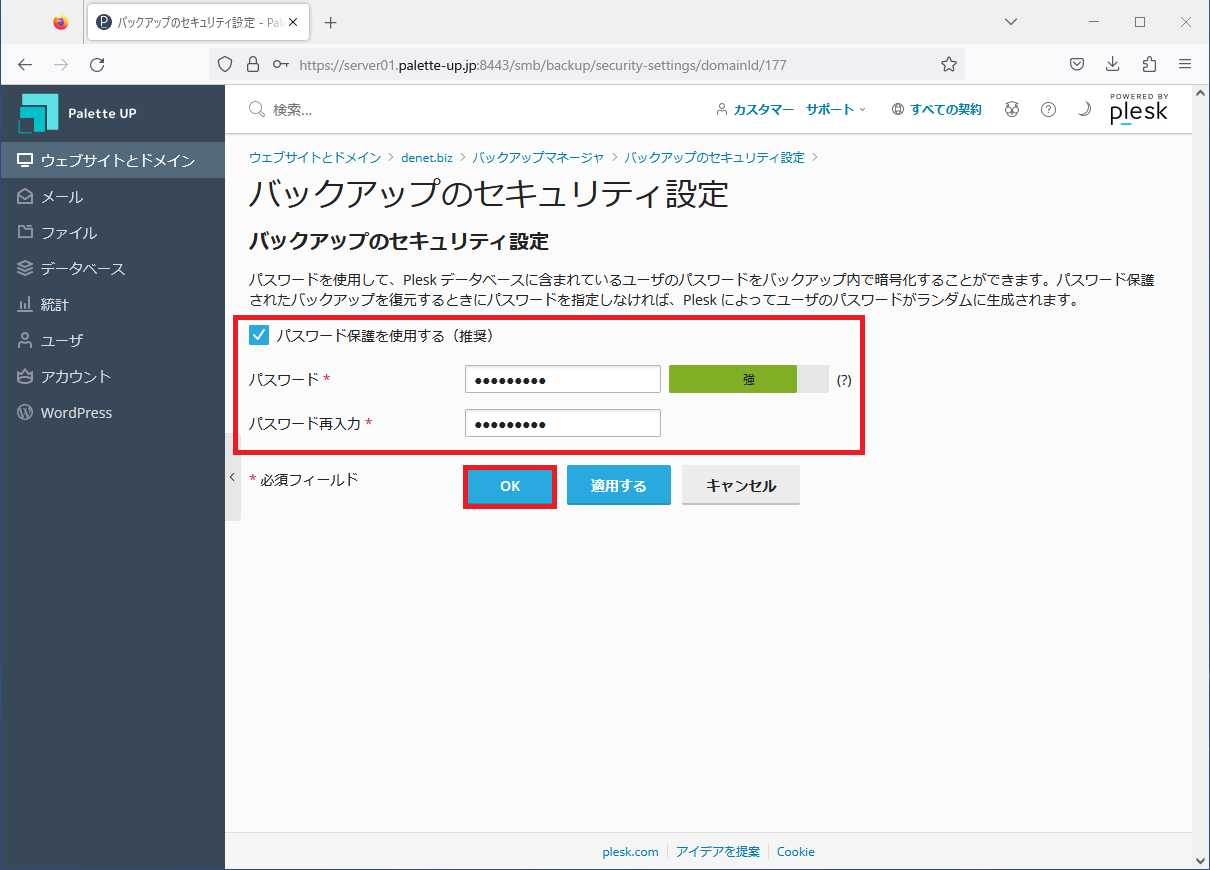Open データベース in the sidebar
This screenshot has height=870, width=1210.
coord(112,269)
